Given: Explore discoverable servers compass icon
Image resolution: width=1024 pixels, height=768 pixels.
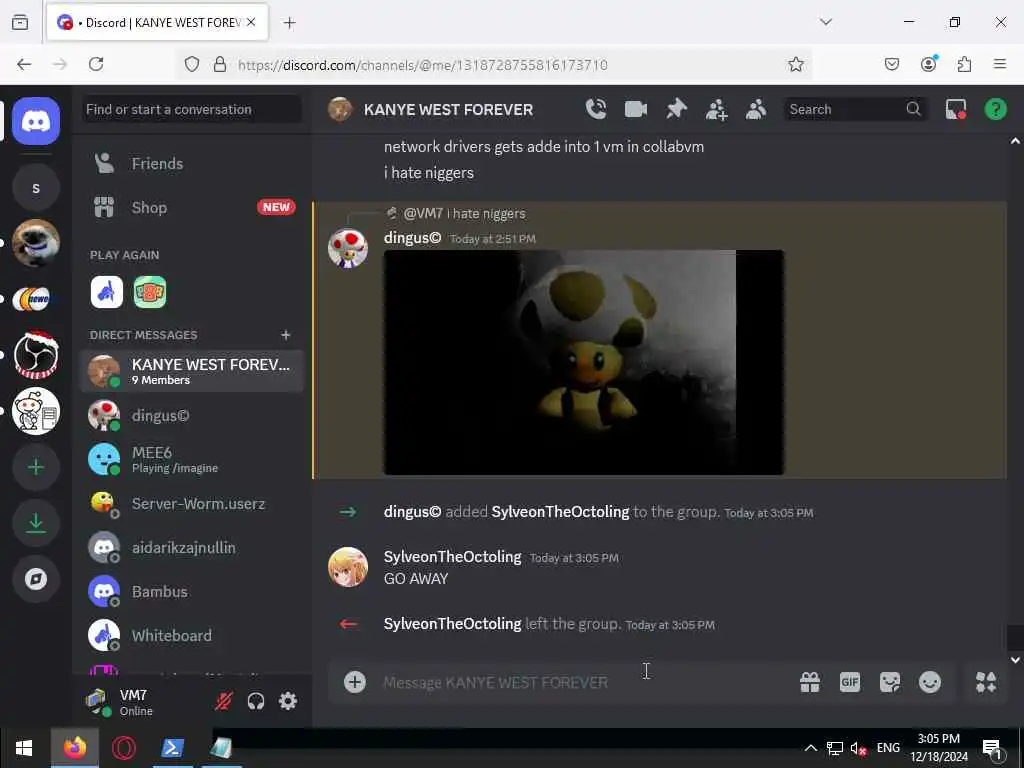Looking at the screenshot, I should click(36, 579).
